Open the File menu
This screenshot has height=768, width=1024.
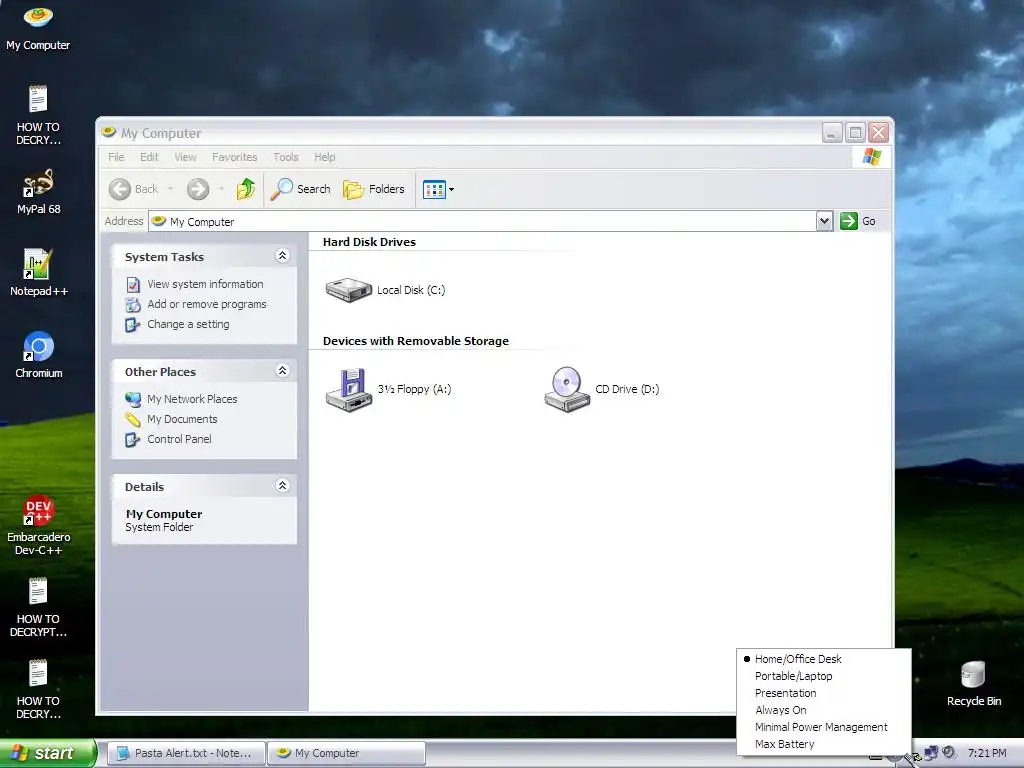pyautogui.click(x=116, y=157)
